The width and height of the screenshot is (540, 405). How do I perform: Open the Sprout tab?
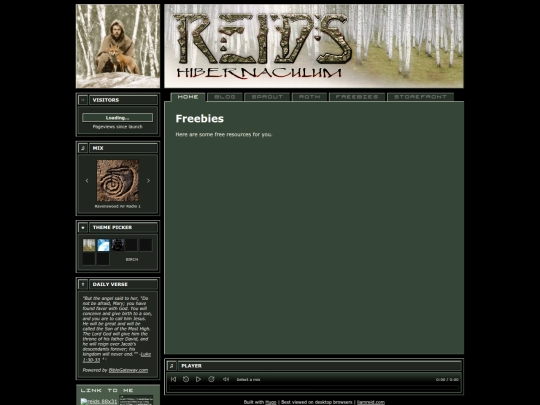pos(267,97)
